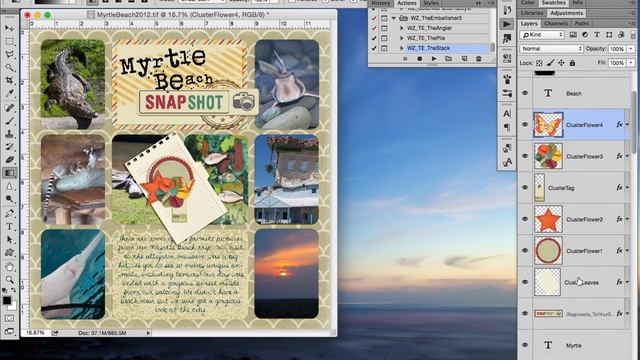Viewport: 640px width, 360px height.
Task: Open the Normal blend mode dropdown
Action: (551, 49)
